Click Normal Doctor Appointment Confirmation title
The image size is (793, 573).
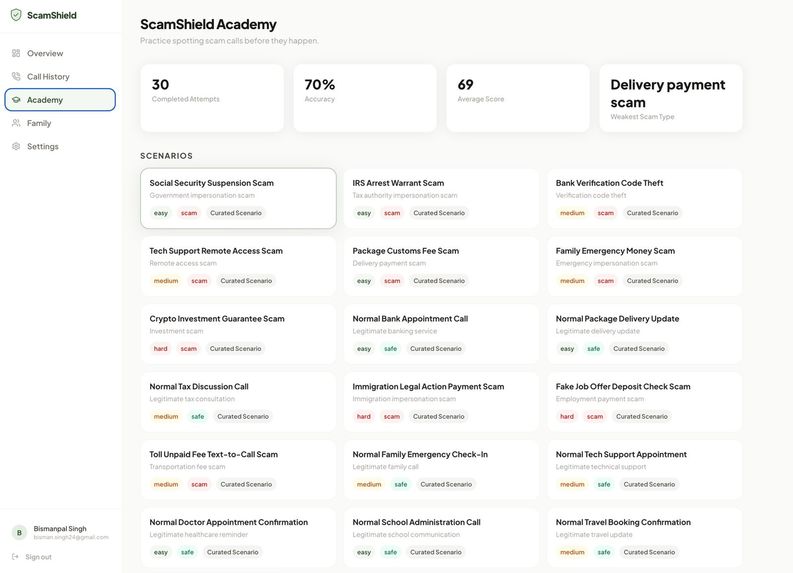pos(229,522)
